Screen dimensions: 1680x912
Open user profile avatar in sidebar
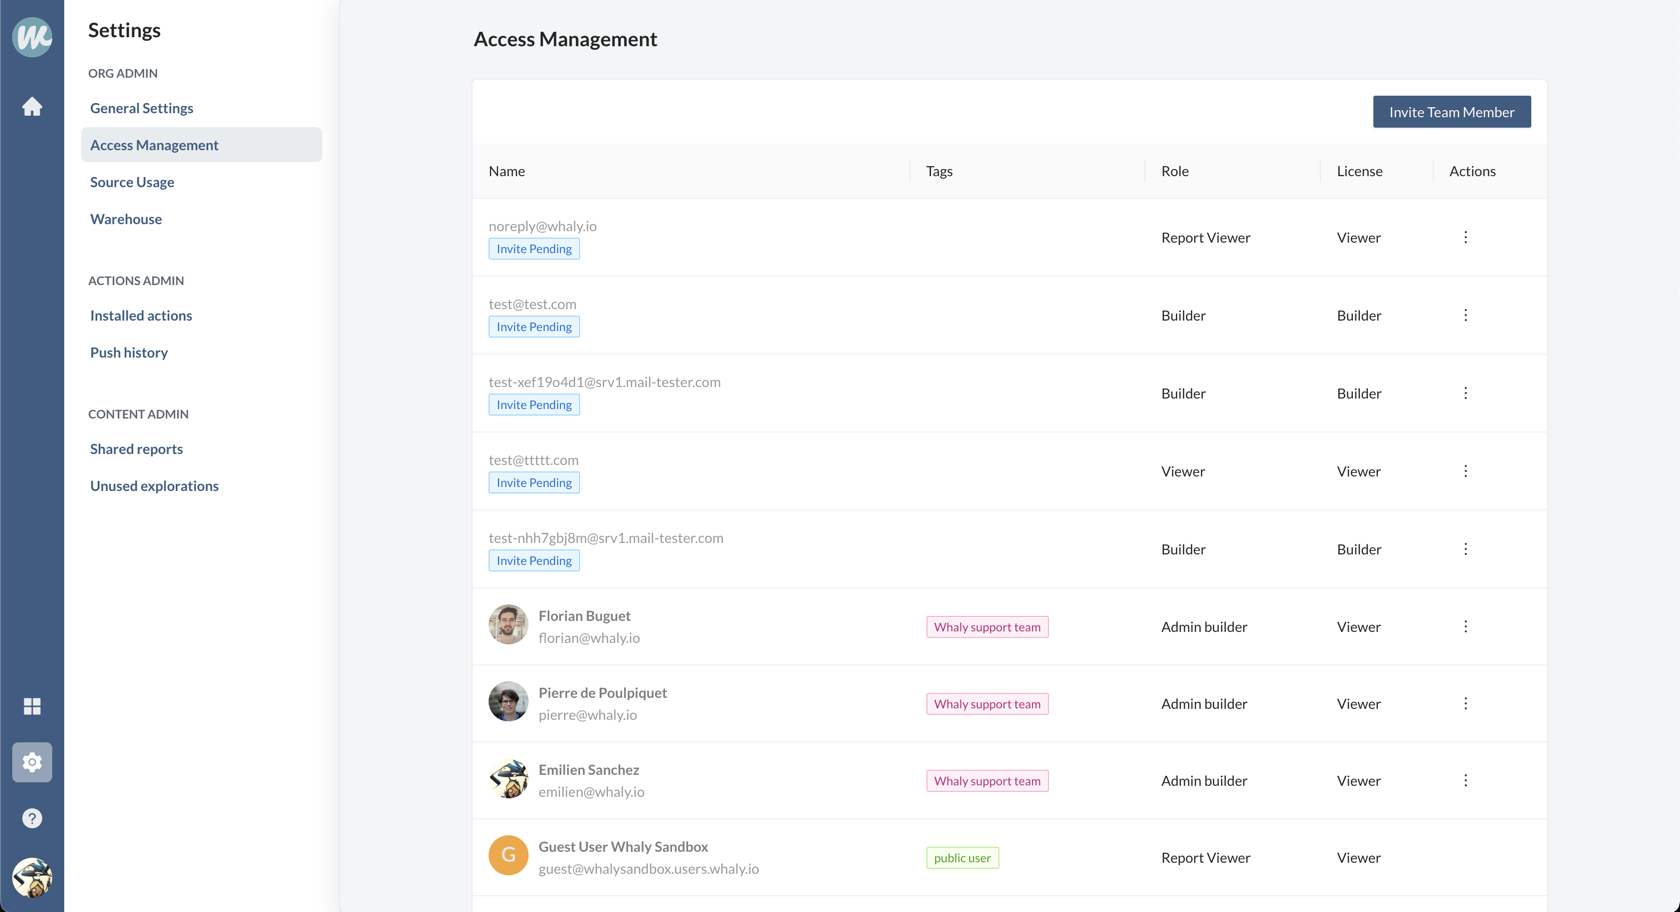tap(32, 877)
